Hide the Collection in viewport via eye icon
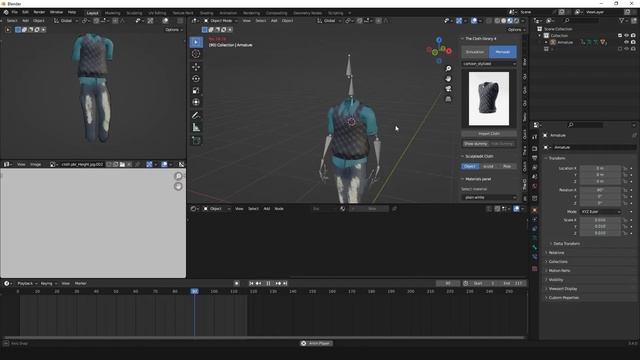 click(x=627, y=36)
